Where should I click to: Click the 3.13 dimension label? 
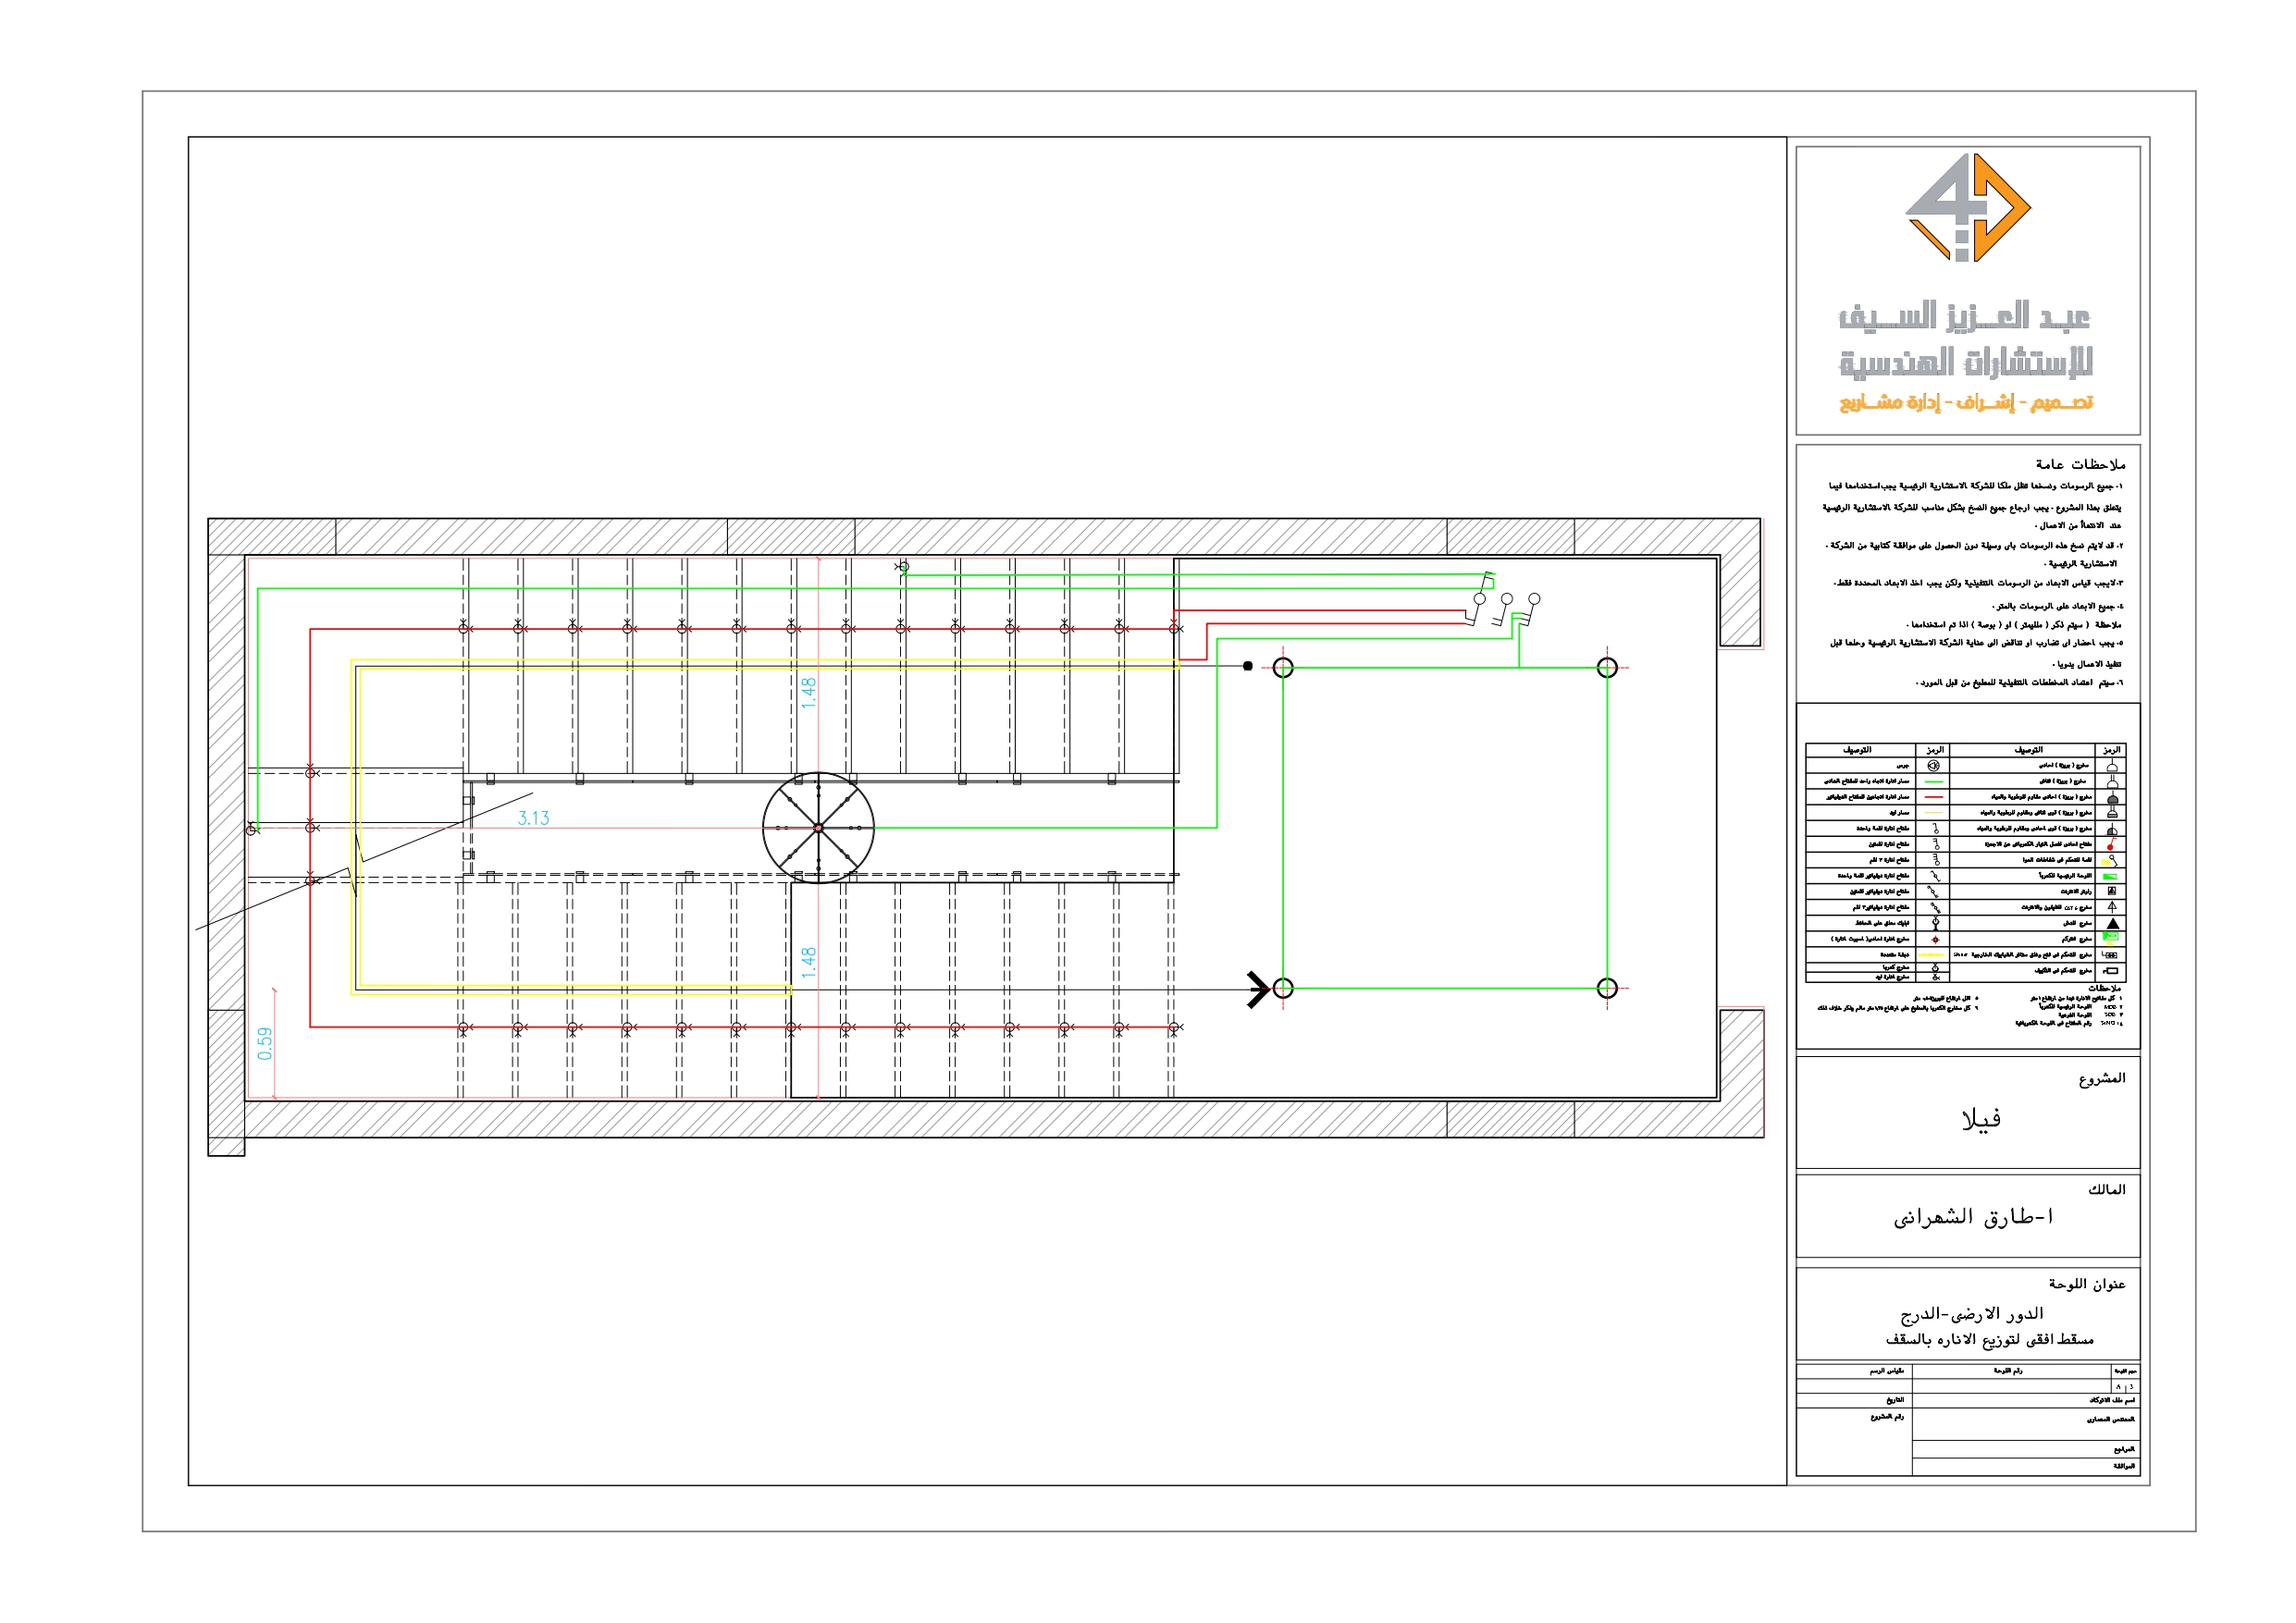[x=534, y=818]
